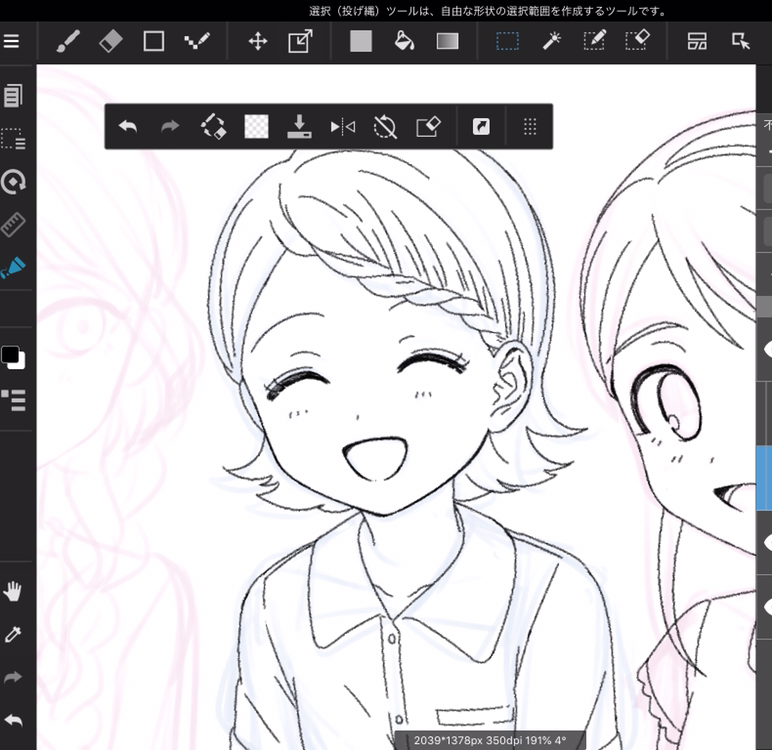Viewport: 772px width, 750px height.
Task: Select the selection pen tool
Action: point(594,40)
